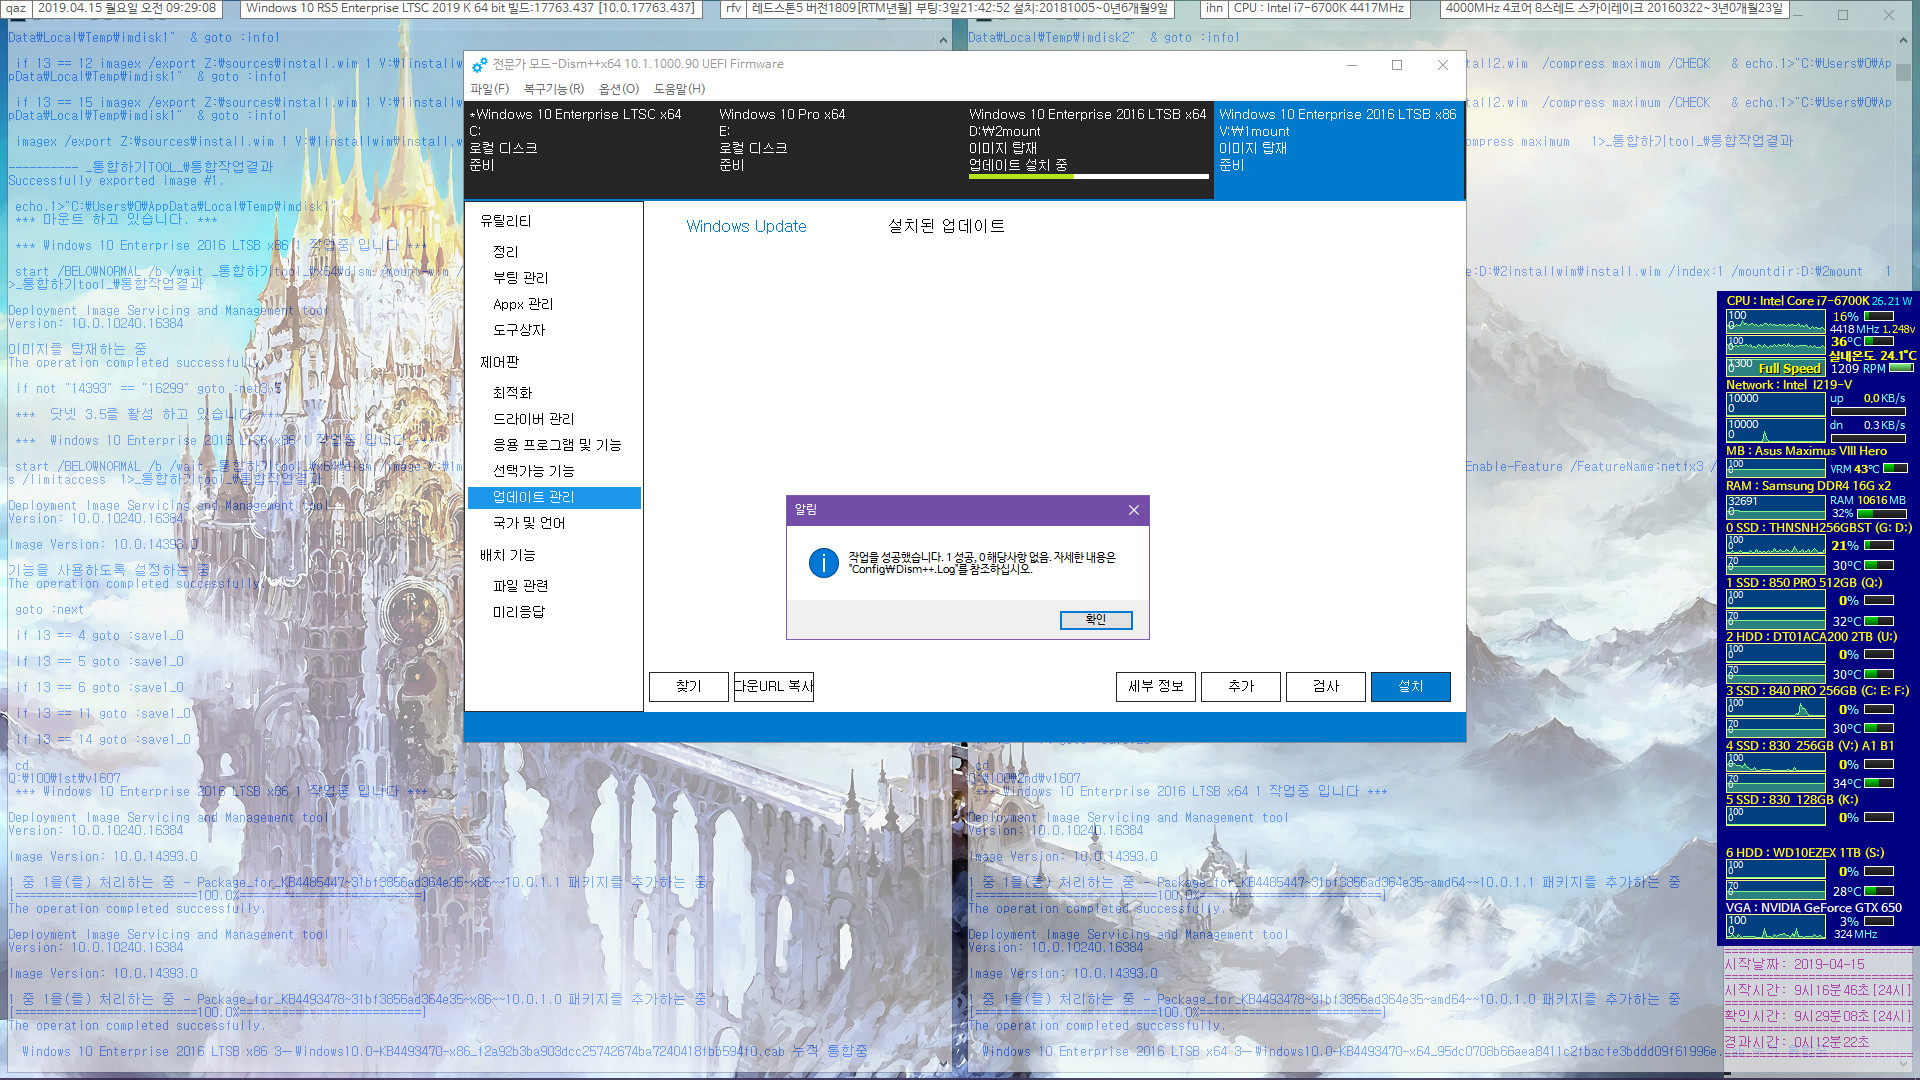Select 업데이트 관리 in the sidebar
The width and height of the screenshot is (1920, 1080).
pyautogui.click(x=554, y=497)
